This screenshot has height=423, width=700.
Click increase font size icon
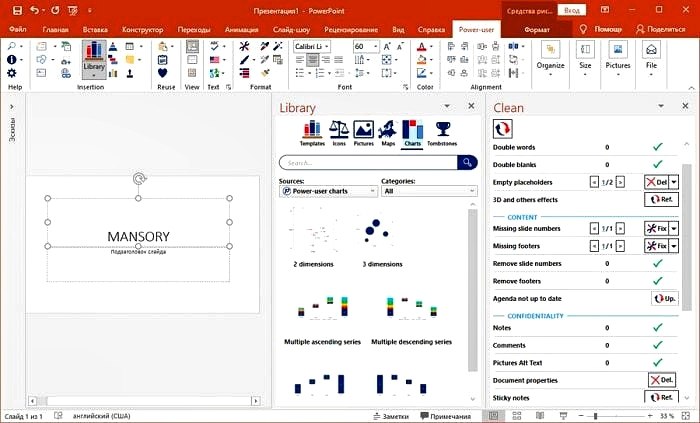(x=387, y=46)
